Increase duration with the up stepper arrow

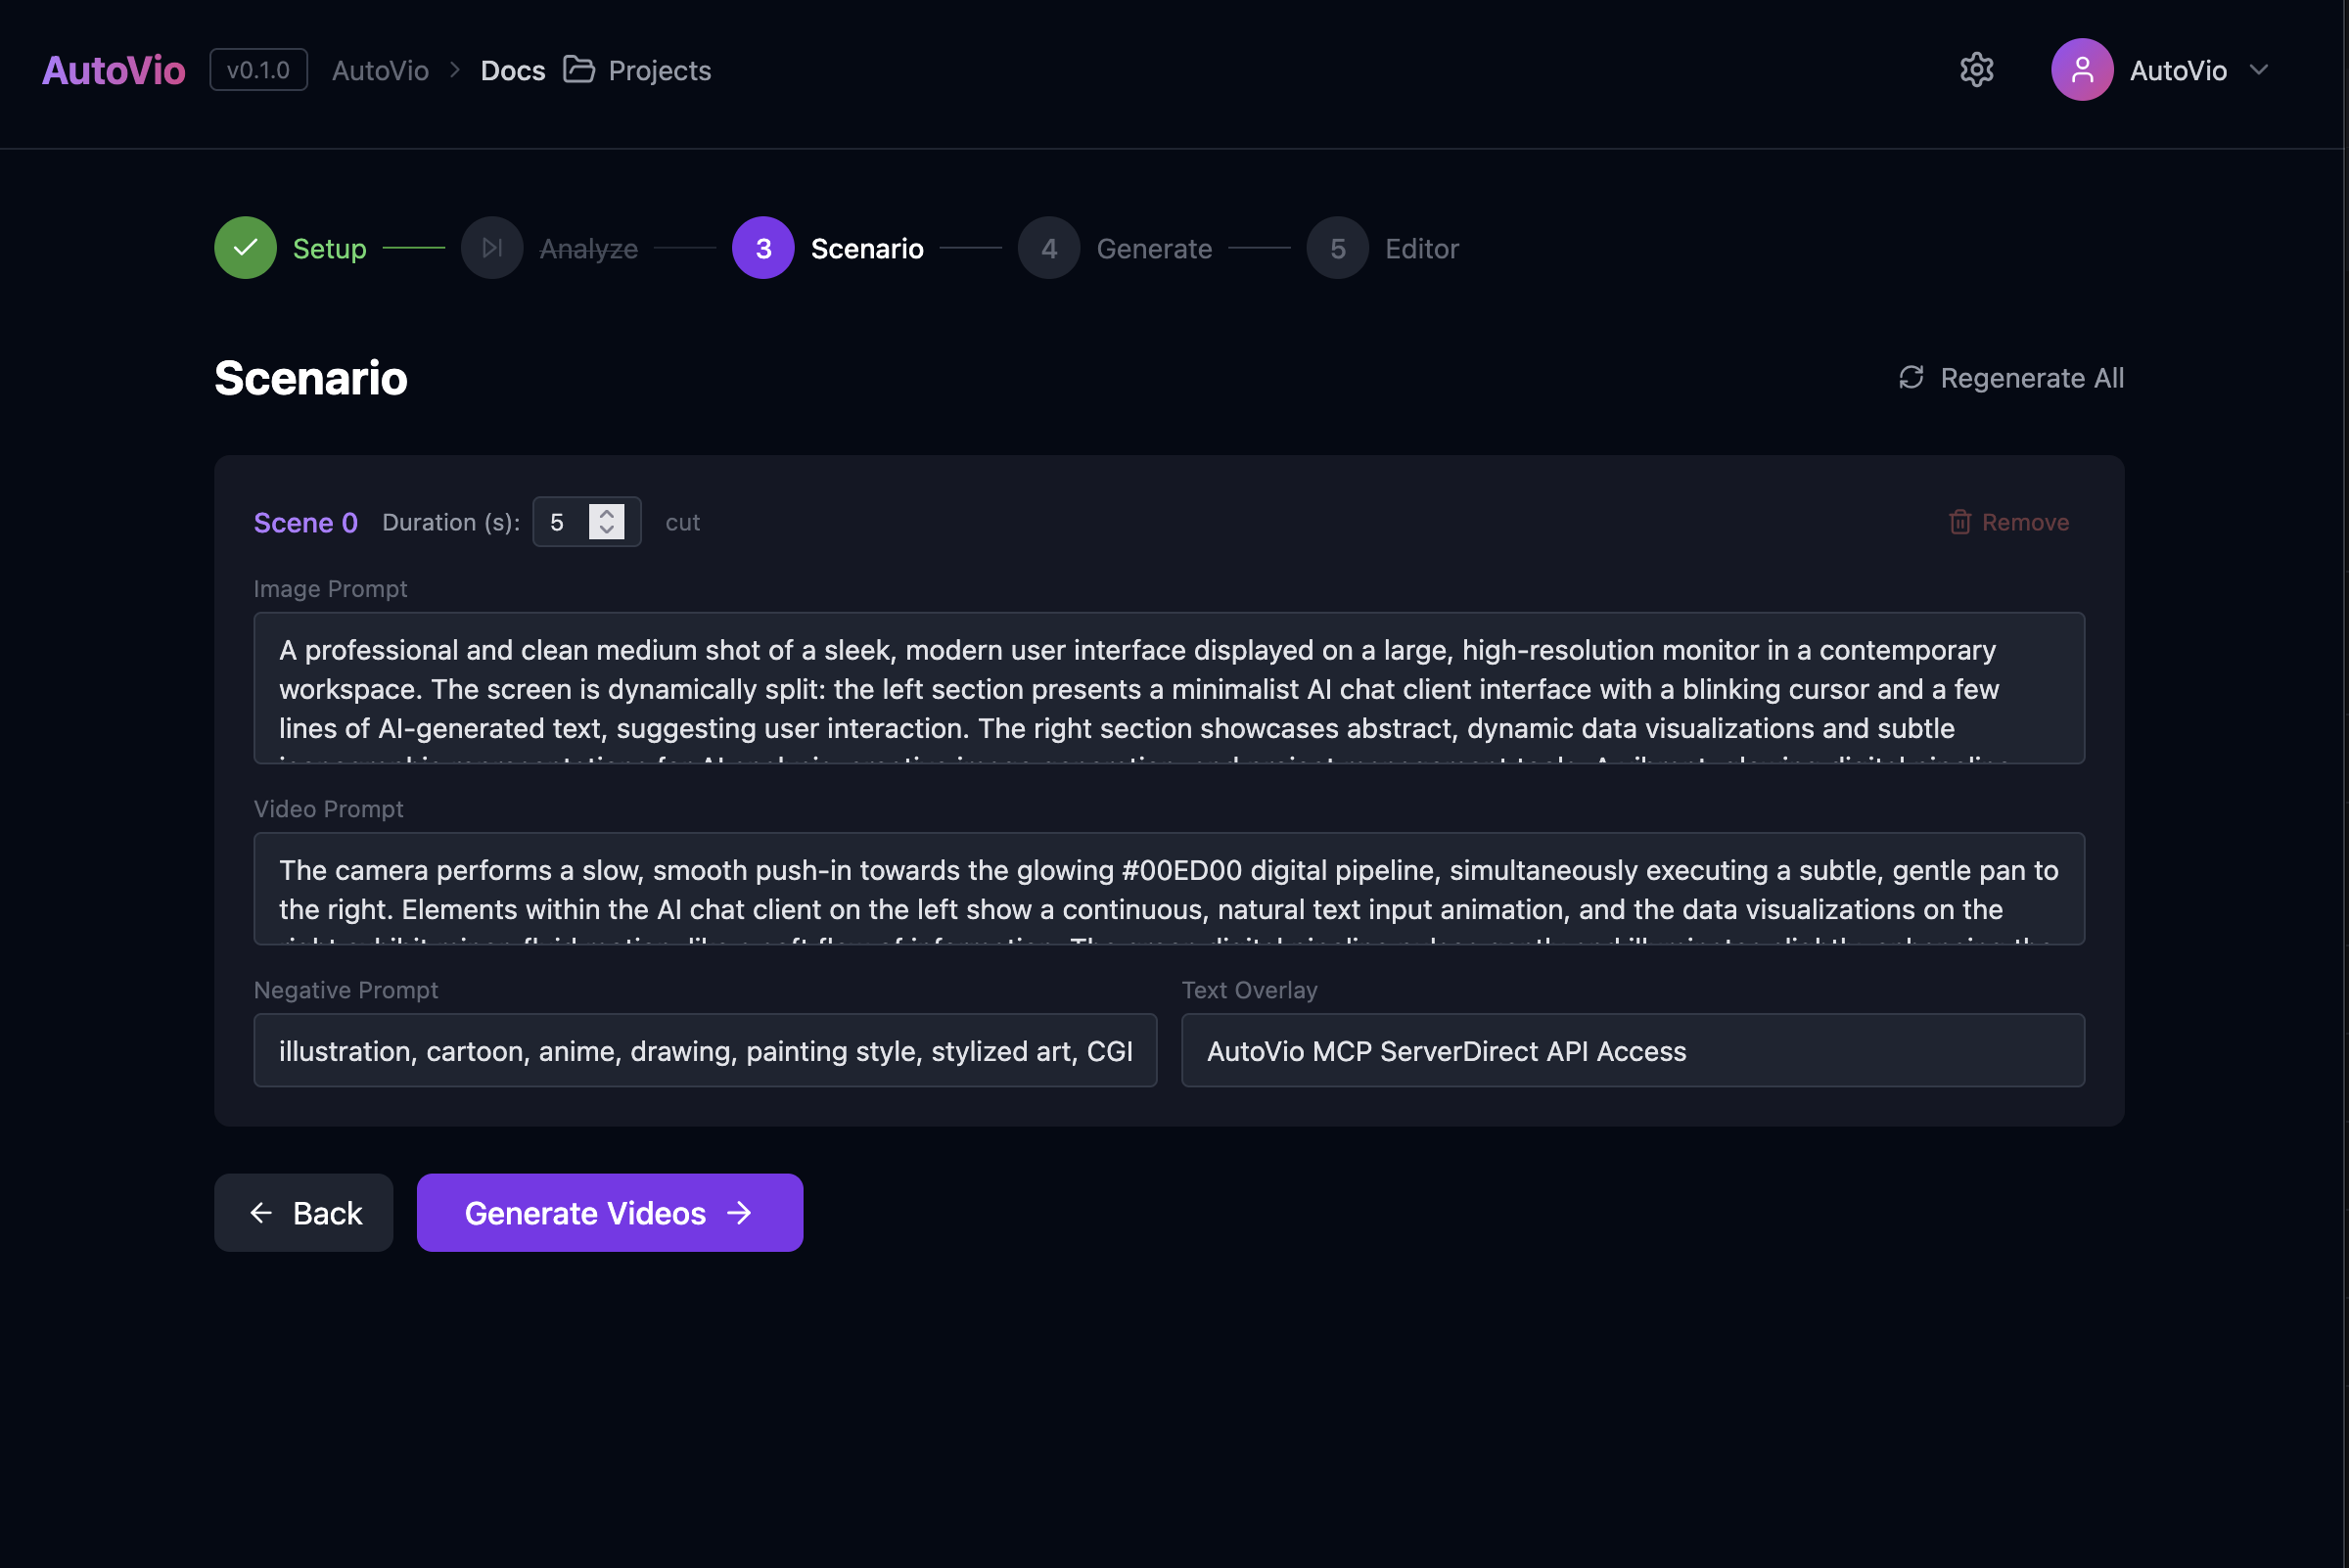(607, 513)
